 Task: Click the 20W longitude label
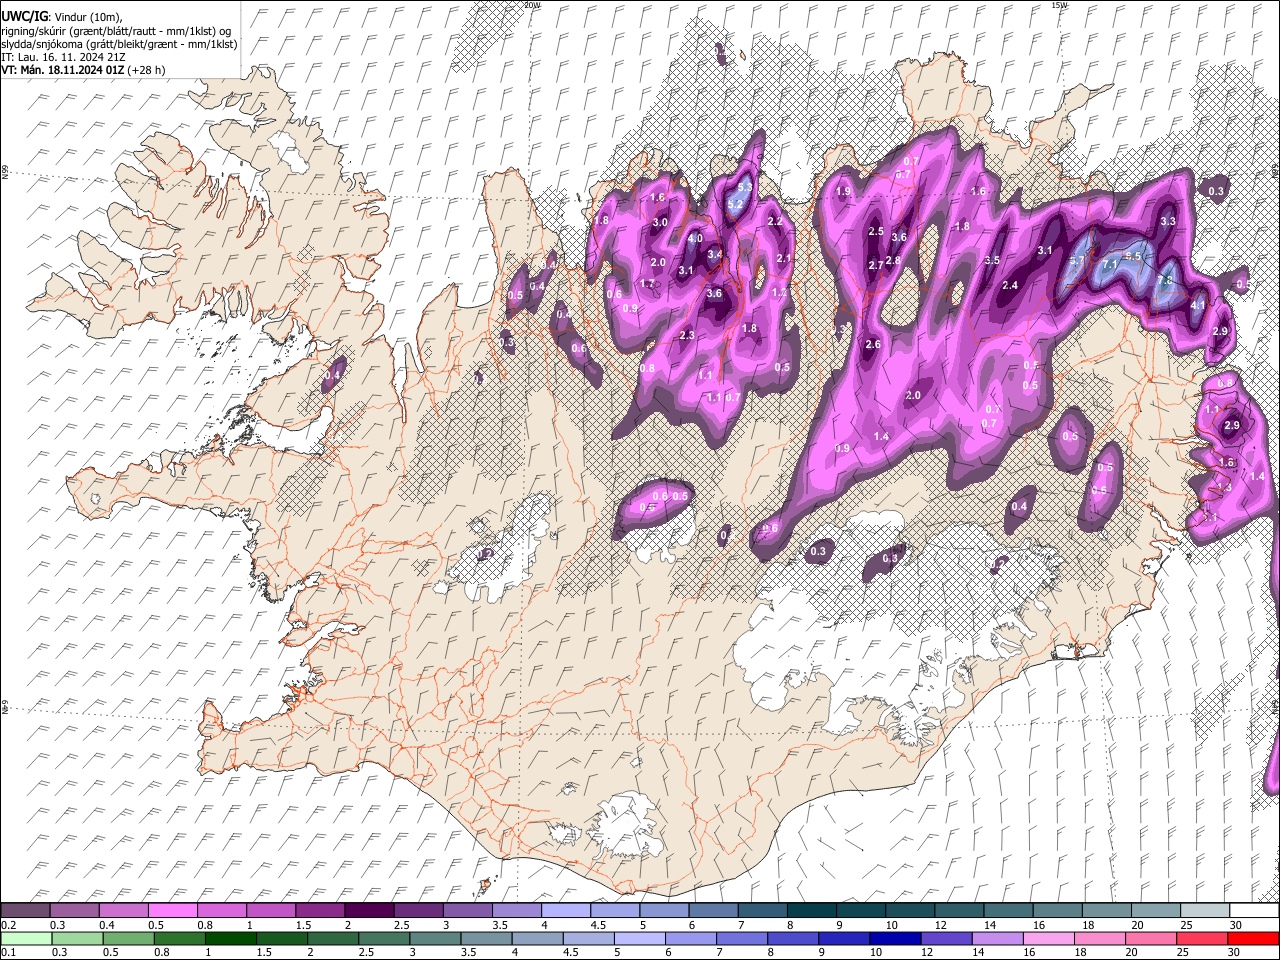[x=532, y=5]
